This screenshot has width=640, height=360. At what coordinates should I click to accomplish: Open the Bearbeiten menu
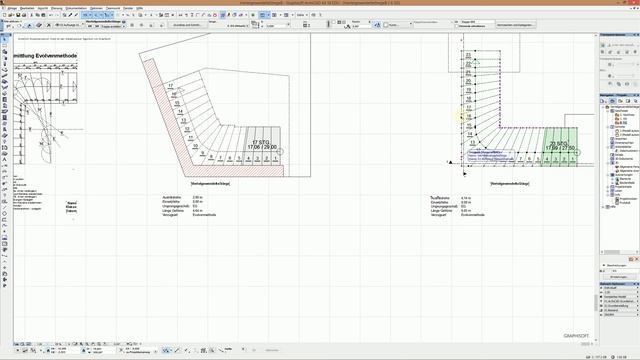pos(27,8)
